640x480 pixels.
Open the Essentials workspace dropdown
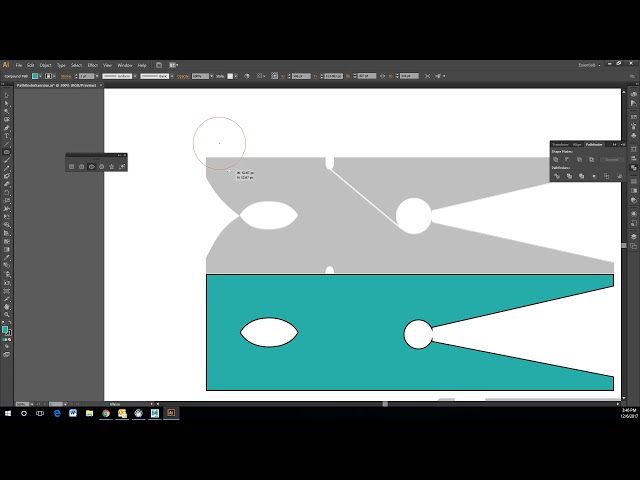coord(589,65)
